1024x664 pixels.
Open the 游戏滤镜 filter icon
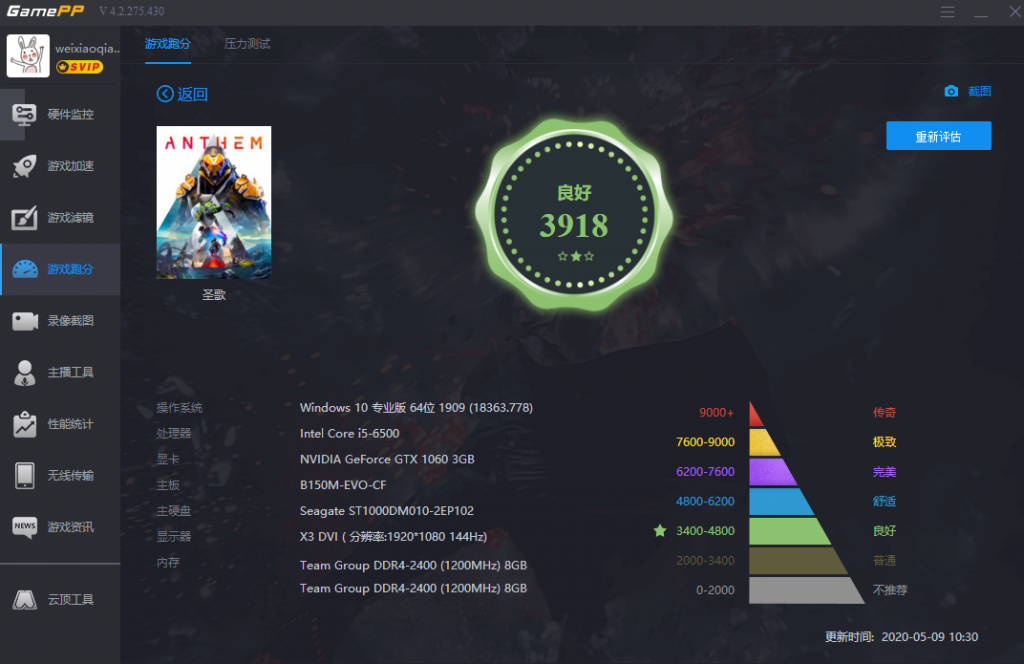point(24,217)
